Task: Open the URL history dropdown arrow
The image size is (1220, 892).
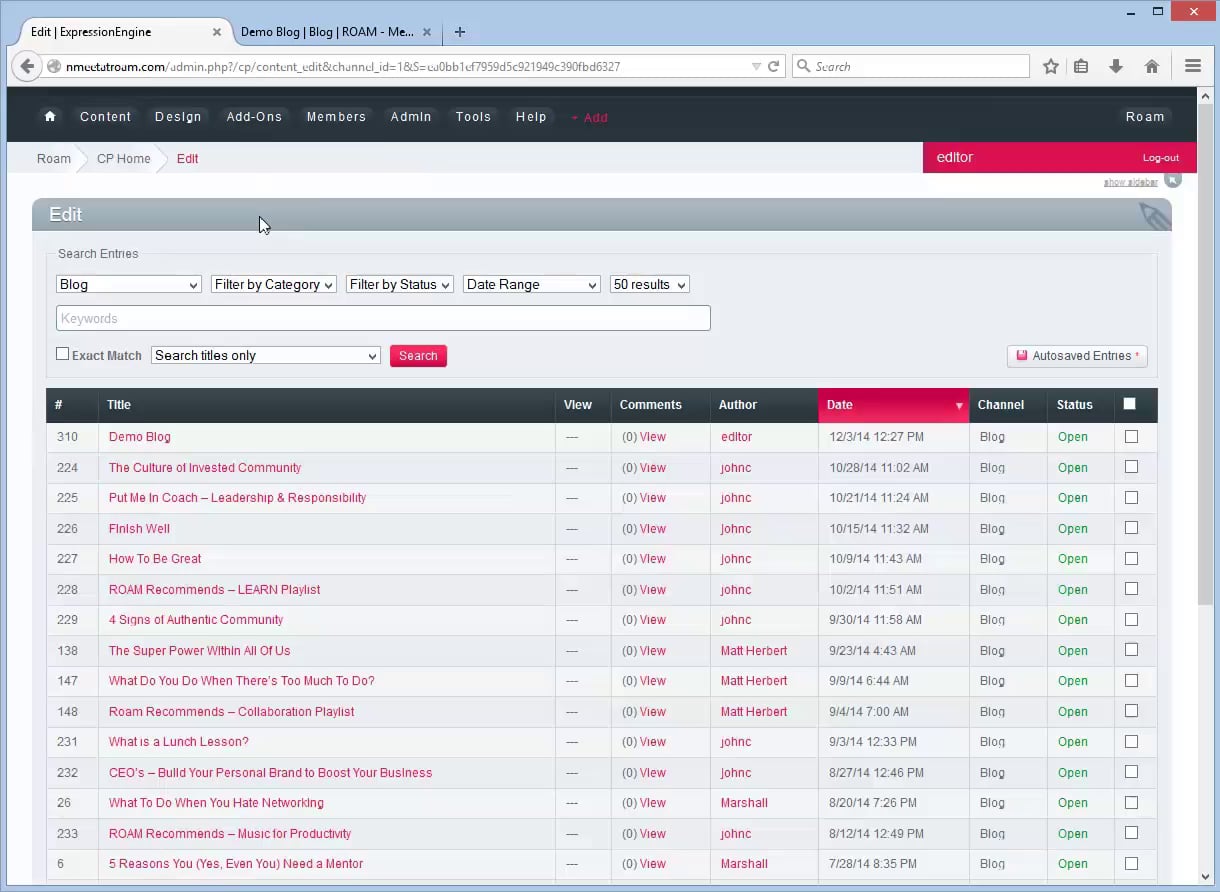Action: (x=756, y=67)
